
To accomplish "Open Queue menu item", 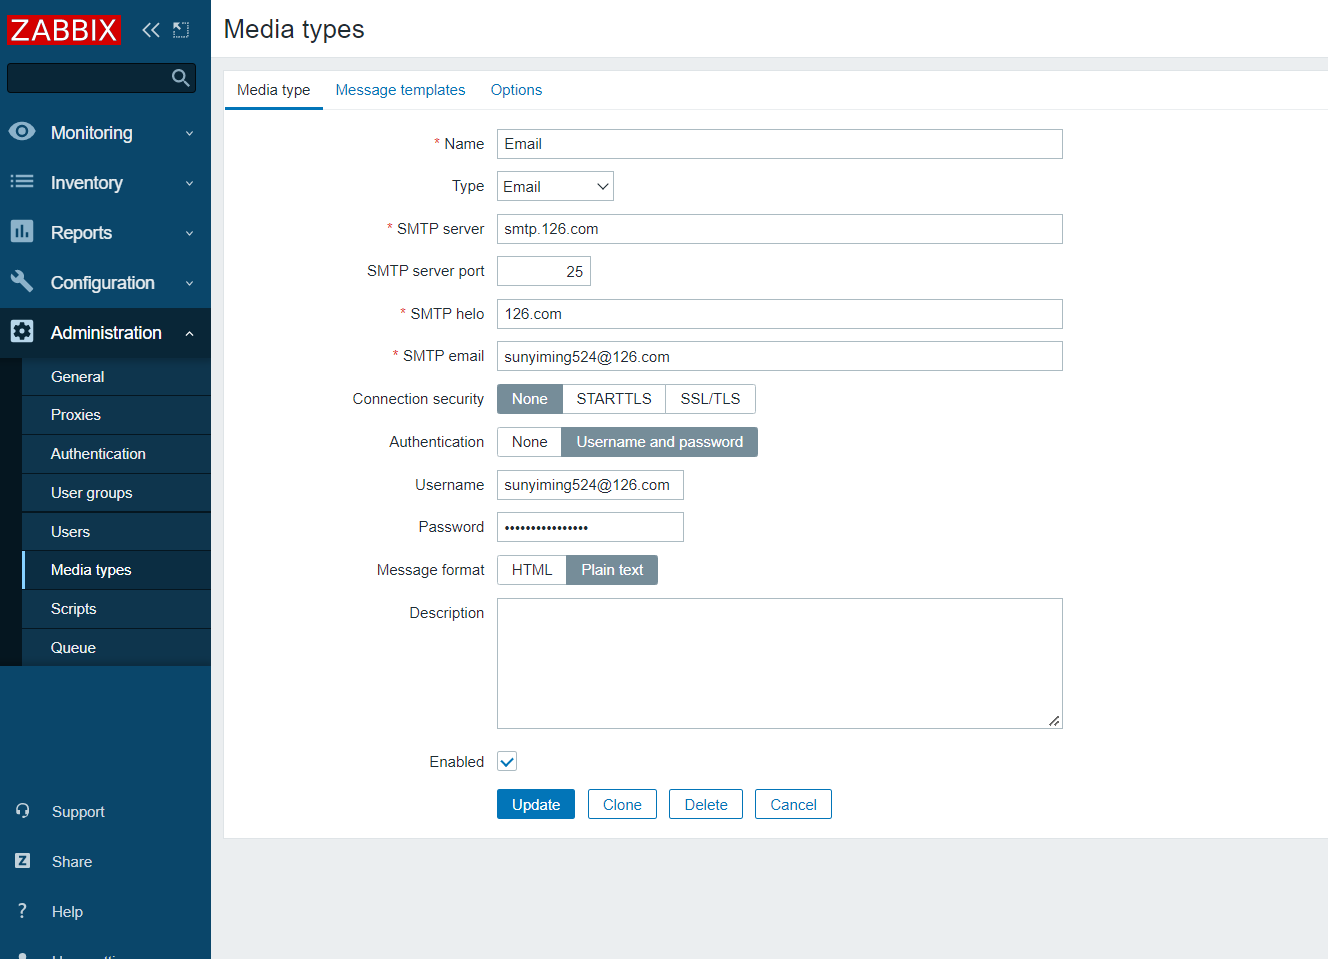I will [116, 648].
